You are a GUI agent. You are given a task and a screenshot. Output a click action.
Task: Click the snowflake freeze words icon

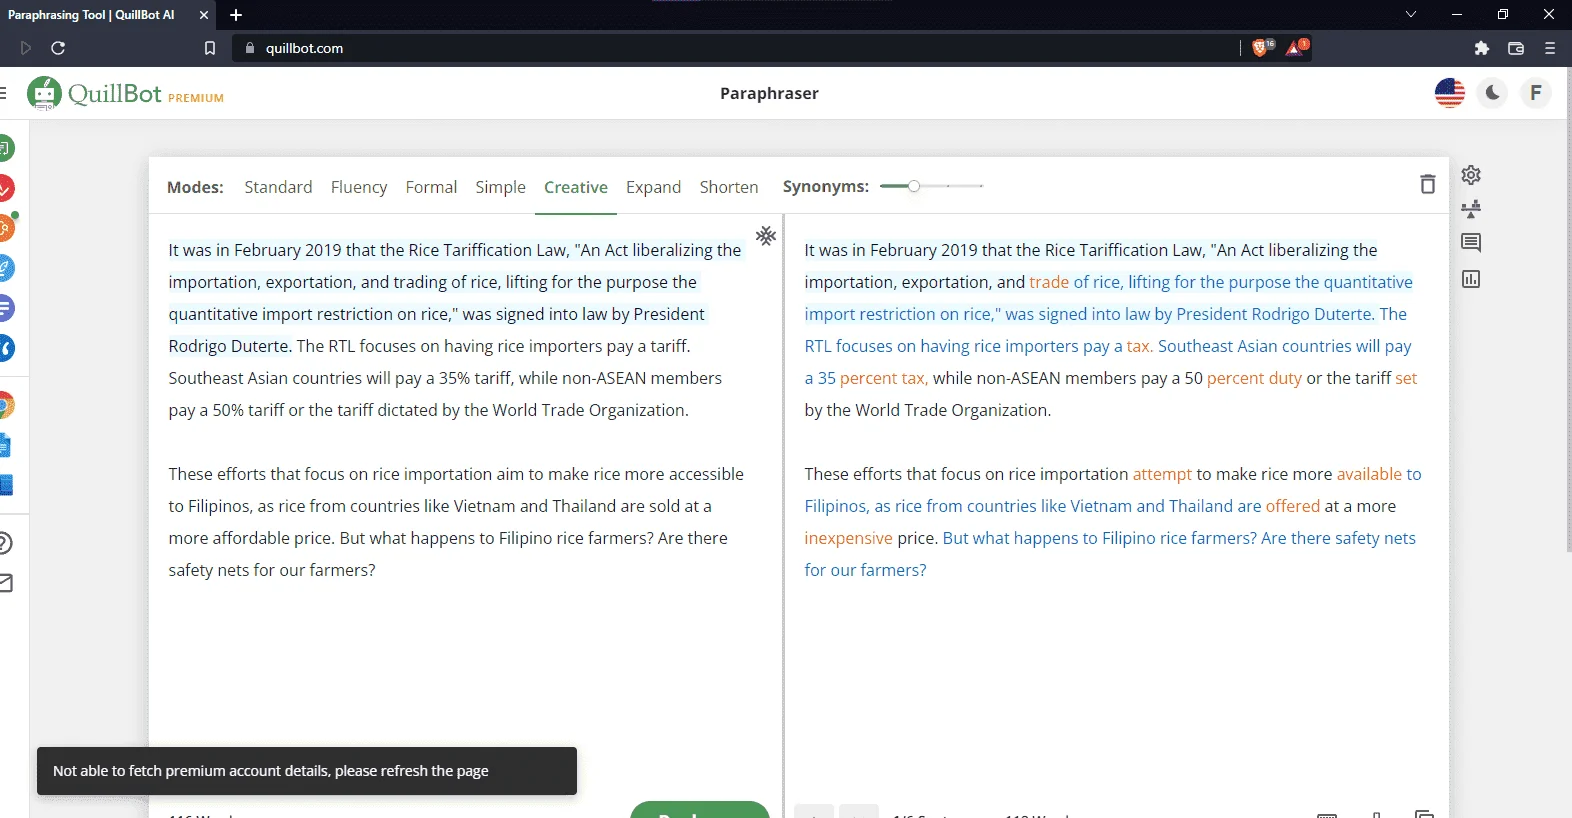(x=766, y=236)
